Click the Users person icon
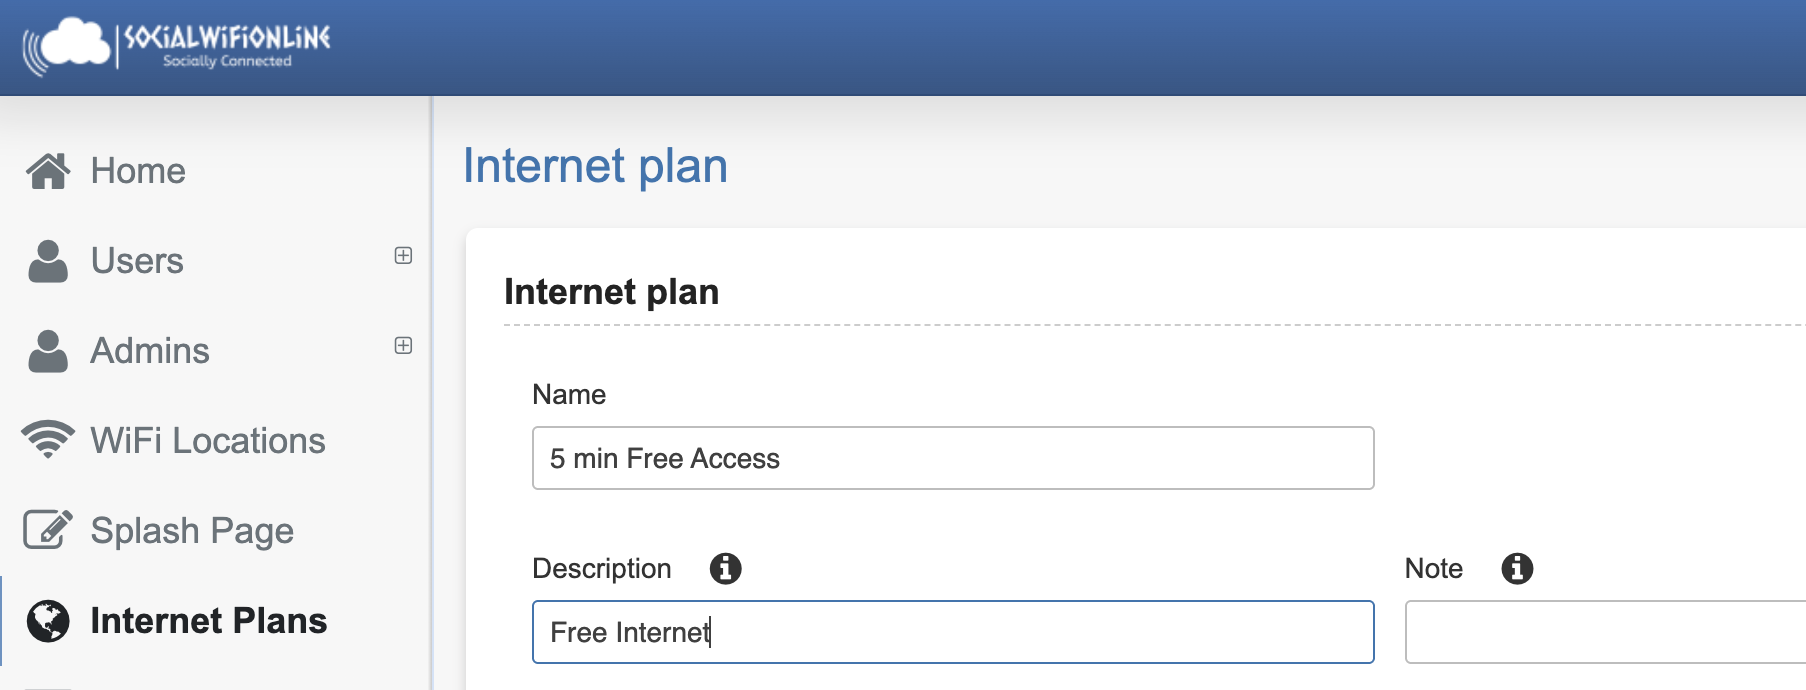This screenshot has height=690, width=1806. point(48,261)
